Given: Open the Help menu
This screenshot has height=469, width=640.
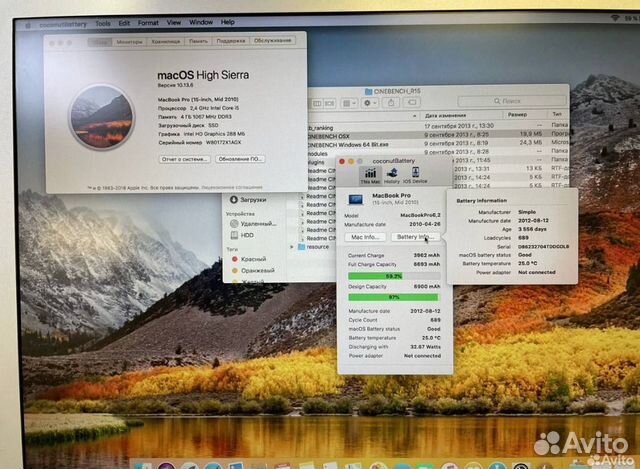Looking at the screenshot, I should point(227,22).
